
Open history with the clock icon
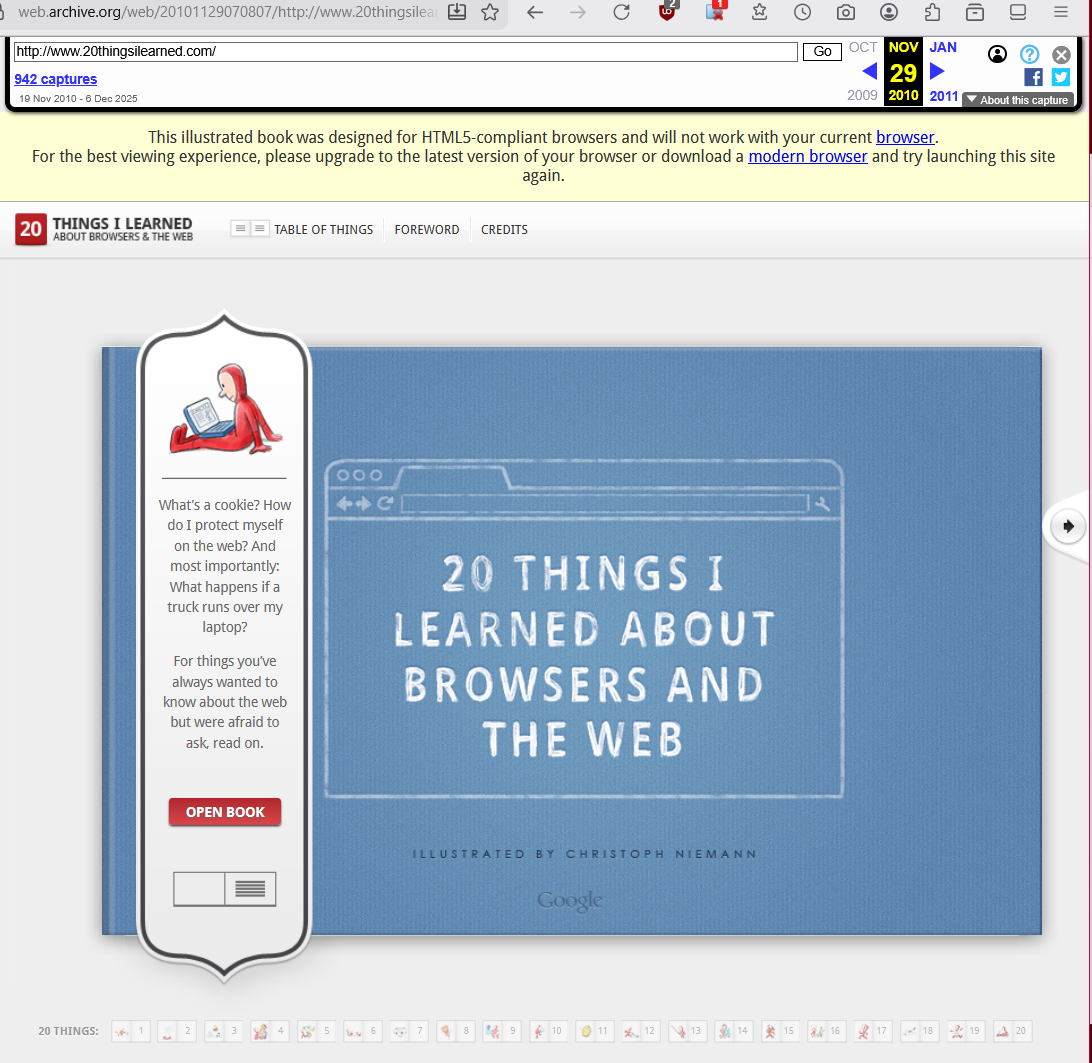pyautogui.click(x=801, y=14)
